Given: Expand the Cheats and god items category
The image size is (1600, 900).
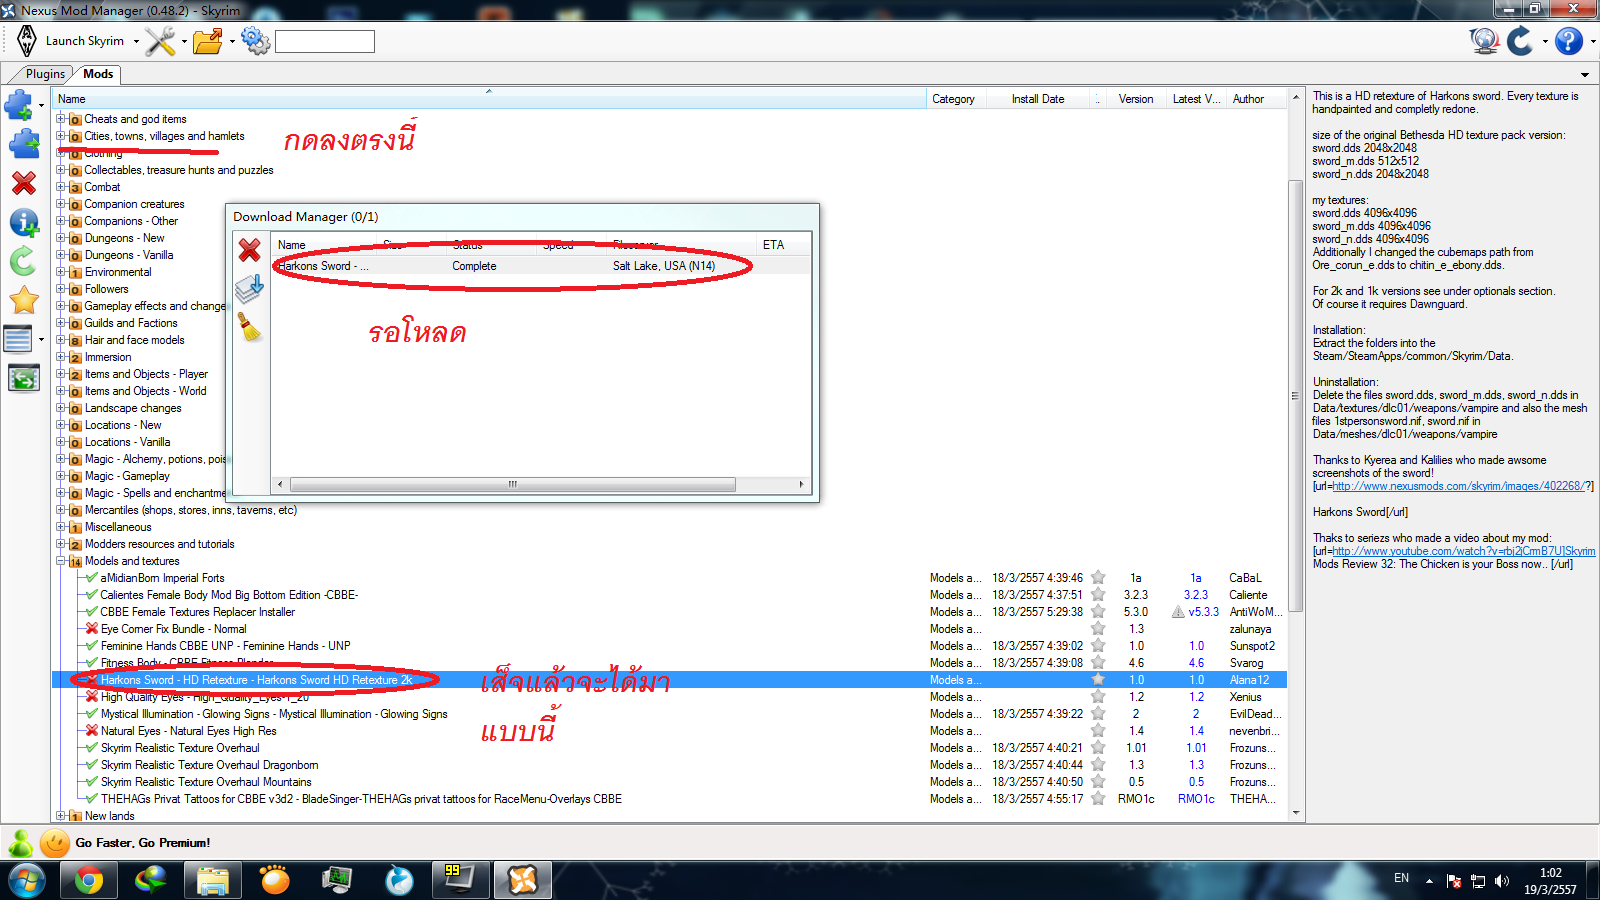Looking at the screenshot, I should [61, 119].
